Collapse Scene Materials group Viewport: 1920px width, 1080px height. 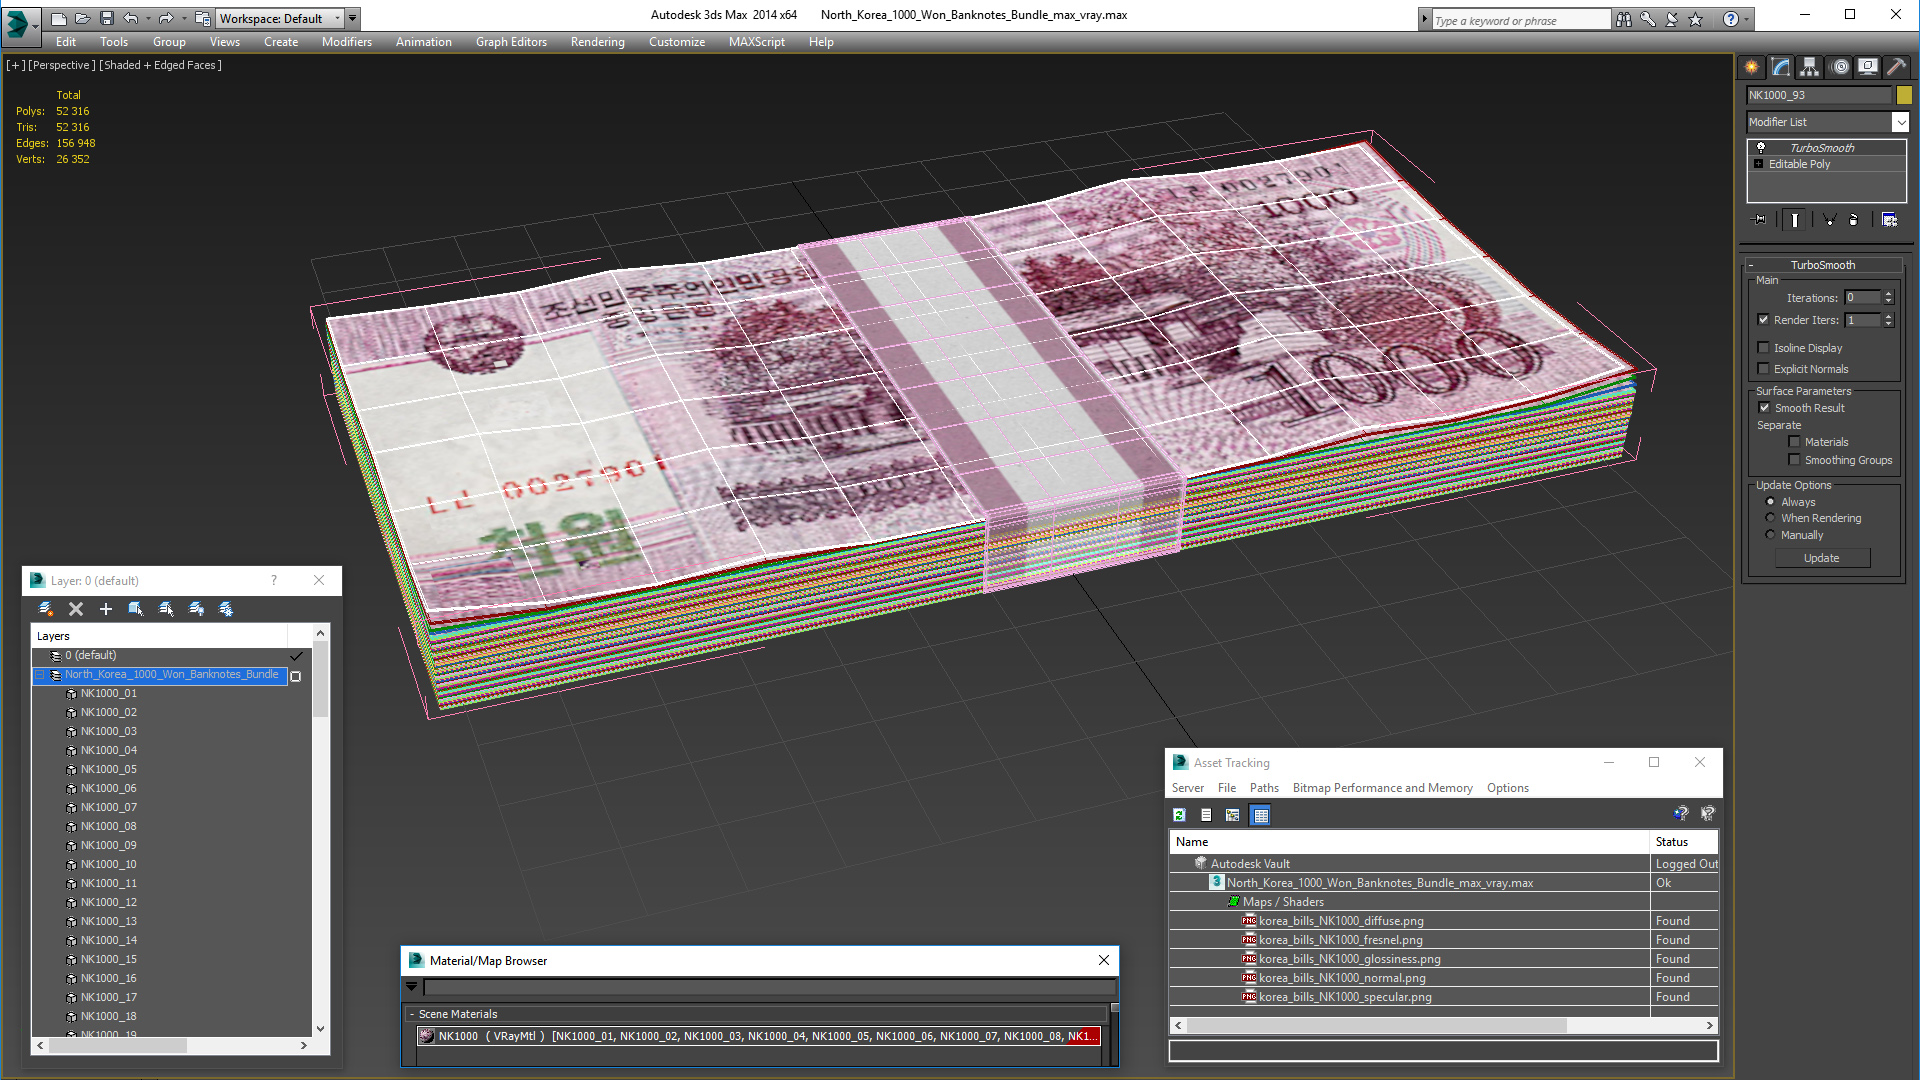(412, 1014)
